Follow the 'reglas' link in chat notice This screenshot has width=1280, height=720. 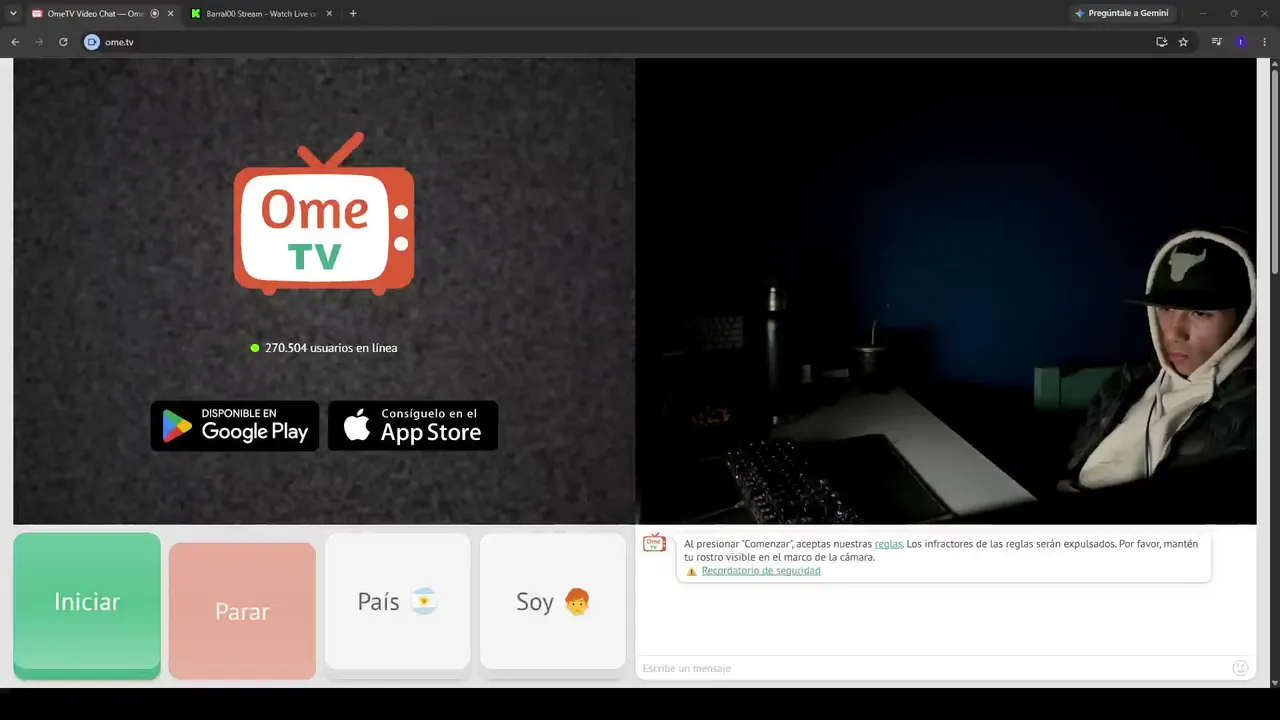[888, 544]
